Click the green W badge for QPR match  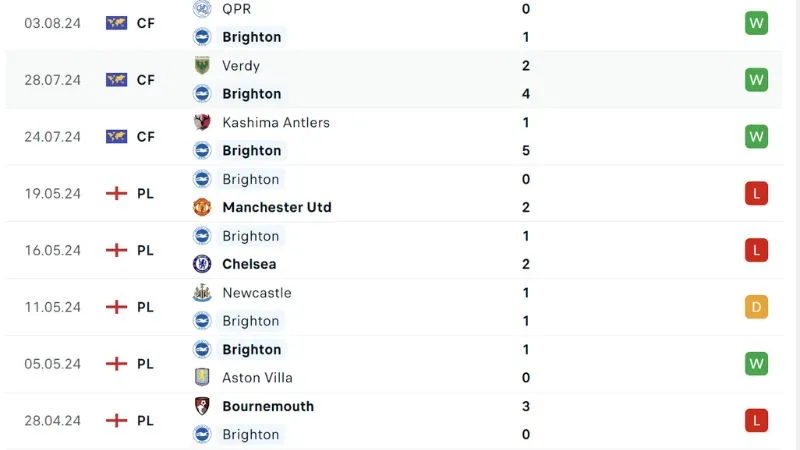point(756,23)
